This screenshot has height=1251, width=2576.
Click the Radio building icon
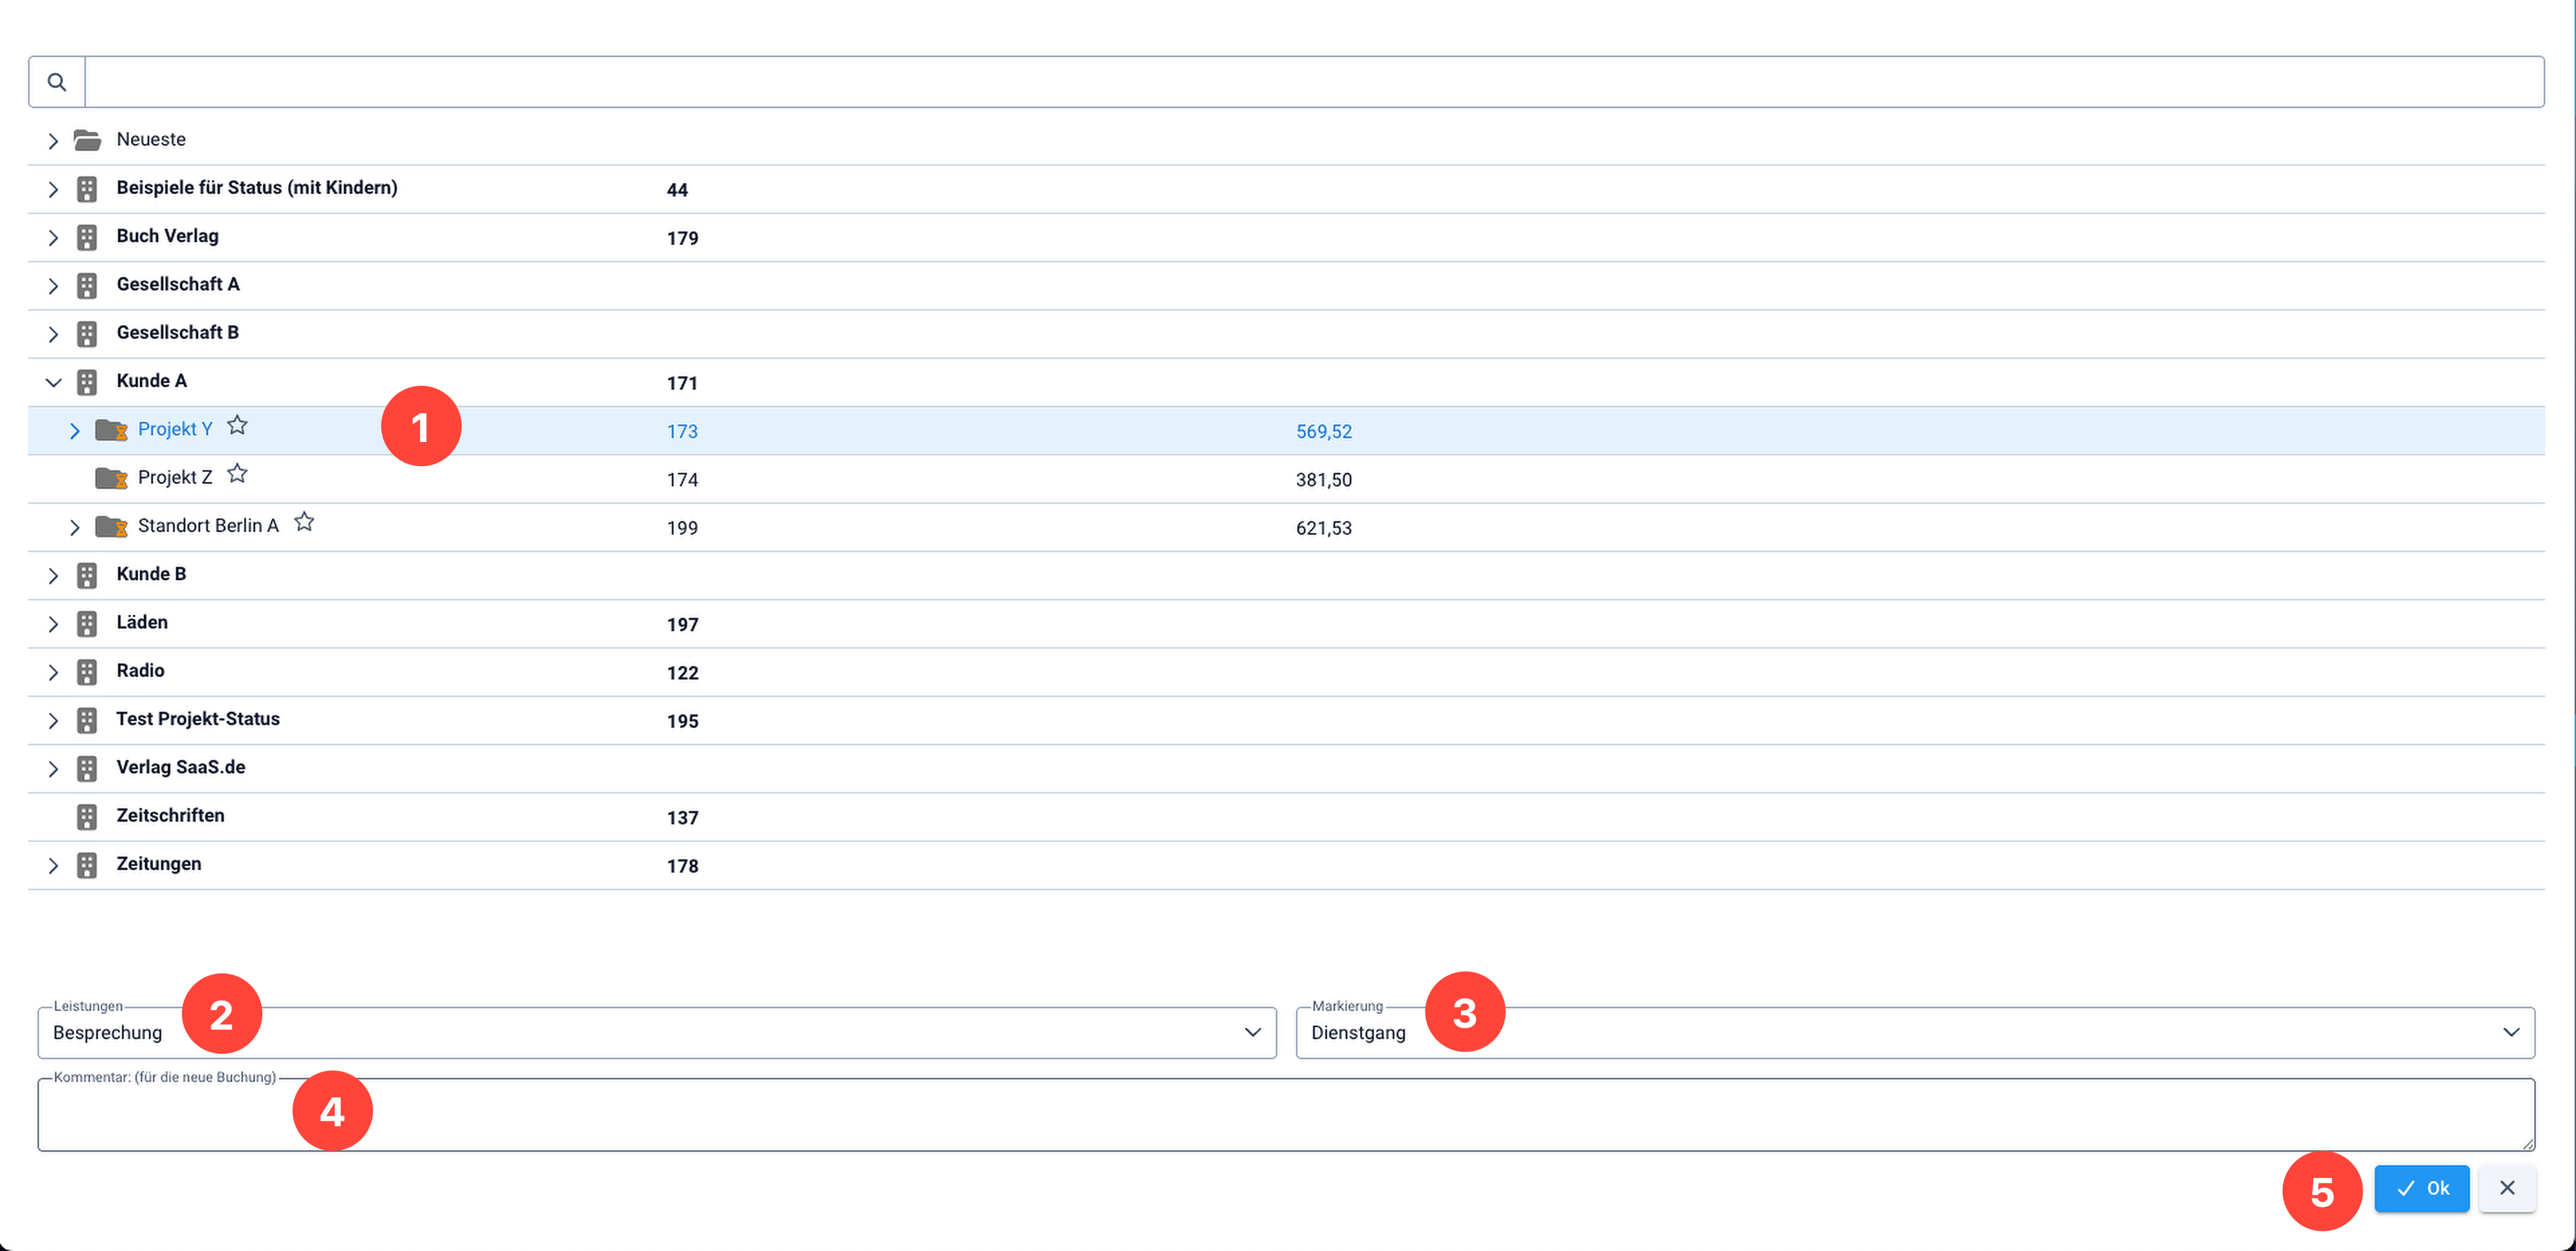pos(87,672)
